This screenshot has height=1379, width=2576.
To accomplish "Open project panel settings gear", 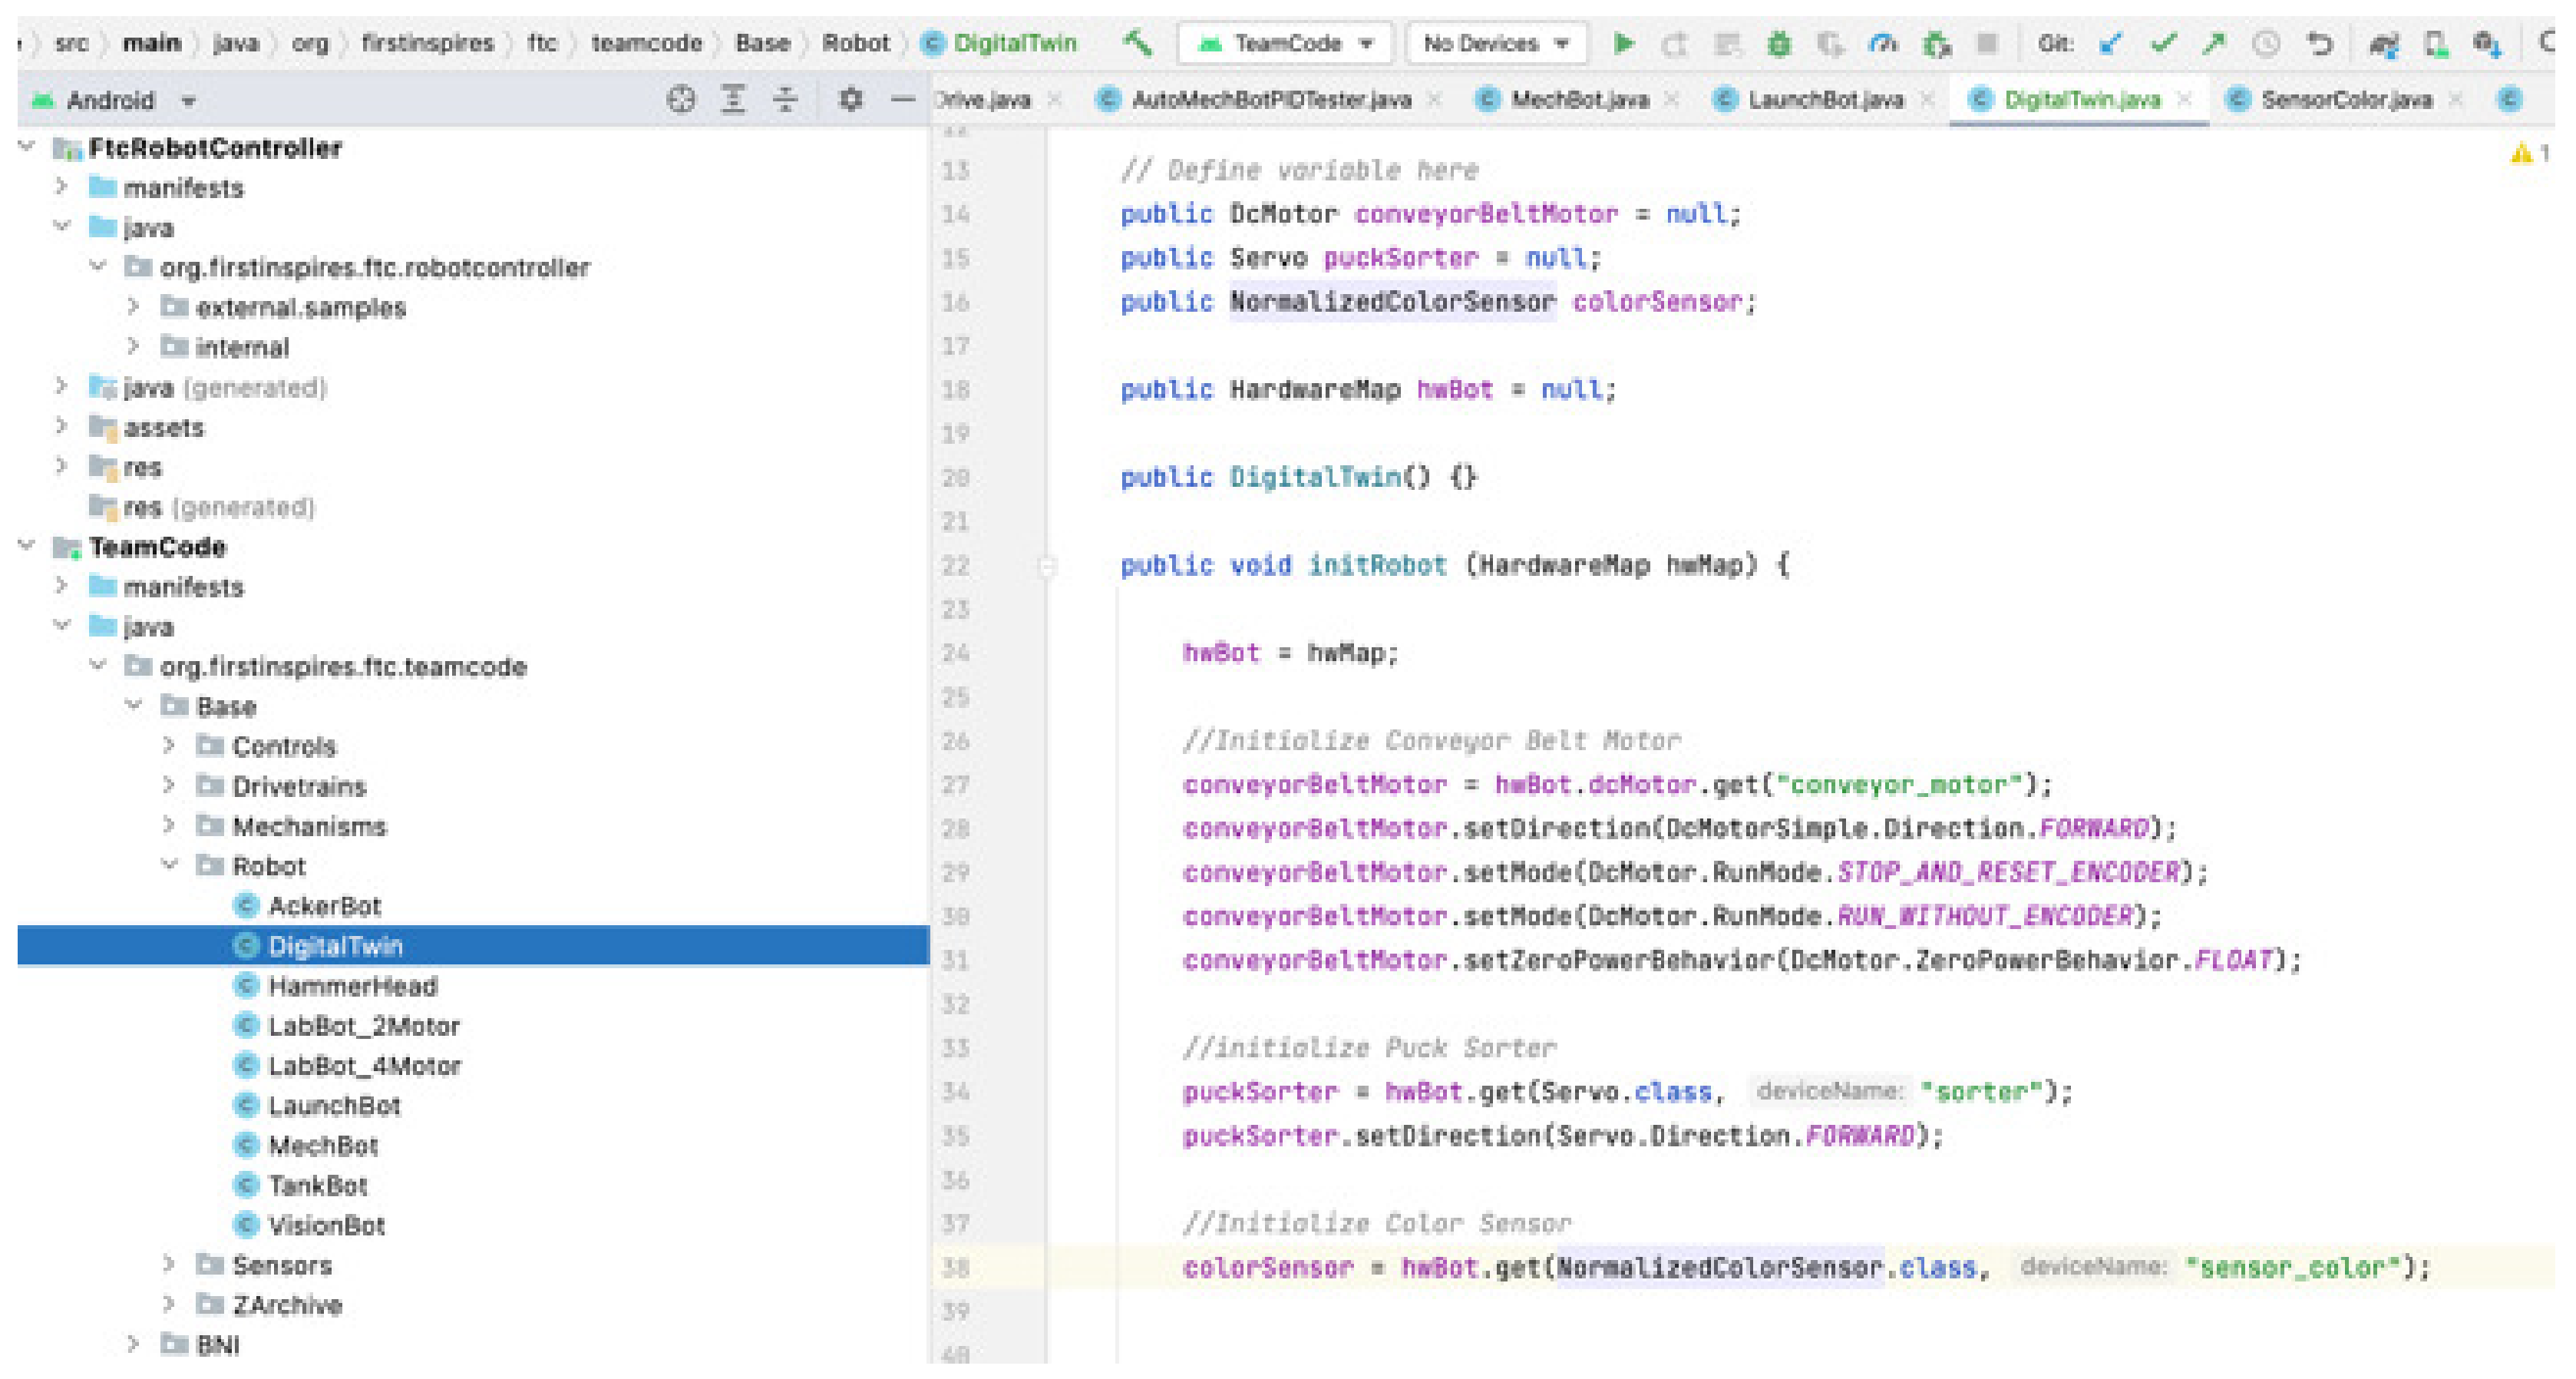I will 850,99.
